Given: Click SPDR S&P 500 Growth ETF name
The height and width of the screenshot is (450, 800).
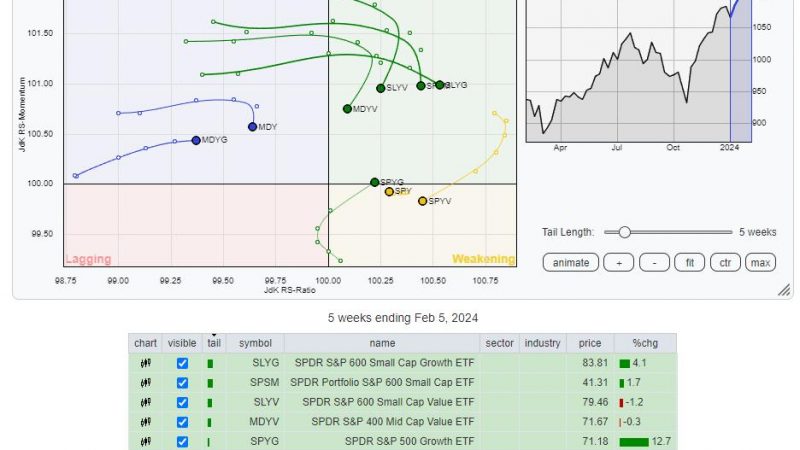Looking at the screenshot, I should pyautogui.click(x=410, y=441).
